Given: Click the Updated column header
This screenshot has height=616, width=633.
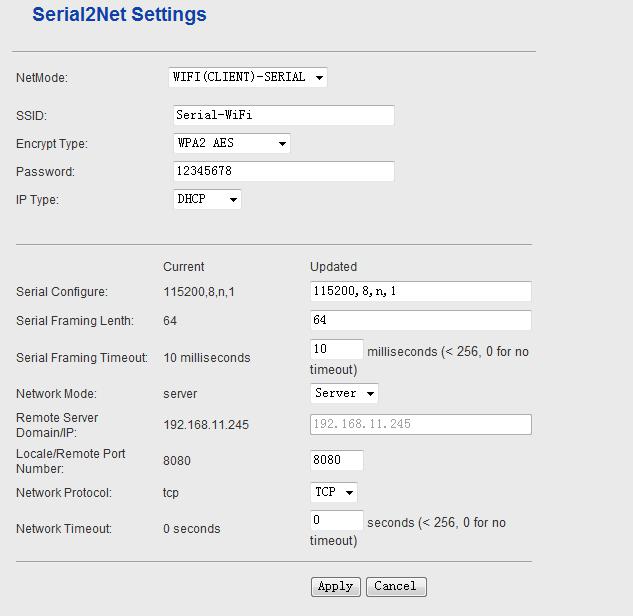Looking at the screenshot, I should coord(333,267).
